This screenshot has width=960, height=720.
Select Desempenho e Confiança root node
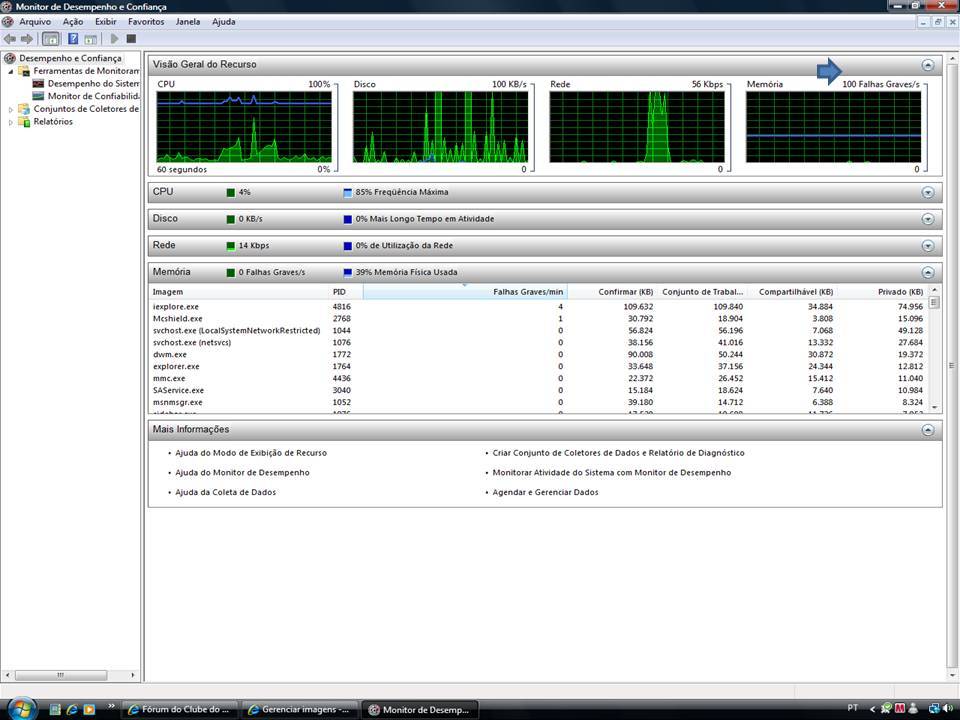pos(70,58)
